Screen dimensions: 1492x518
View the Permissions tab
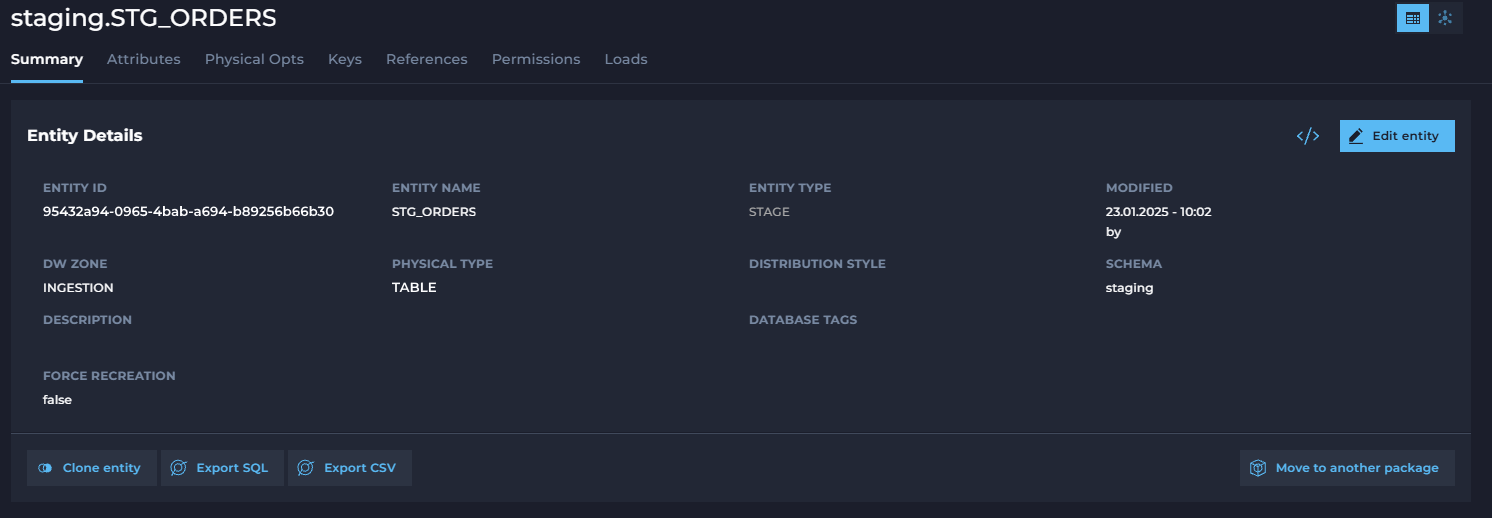pyautogui.click(x=536, y=59)
